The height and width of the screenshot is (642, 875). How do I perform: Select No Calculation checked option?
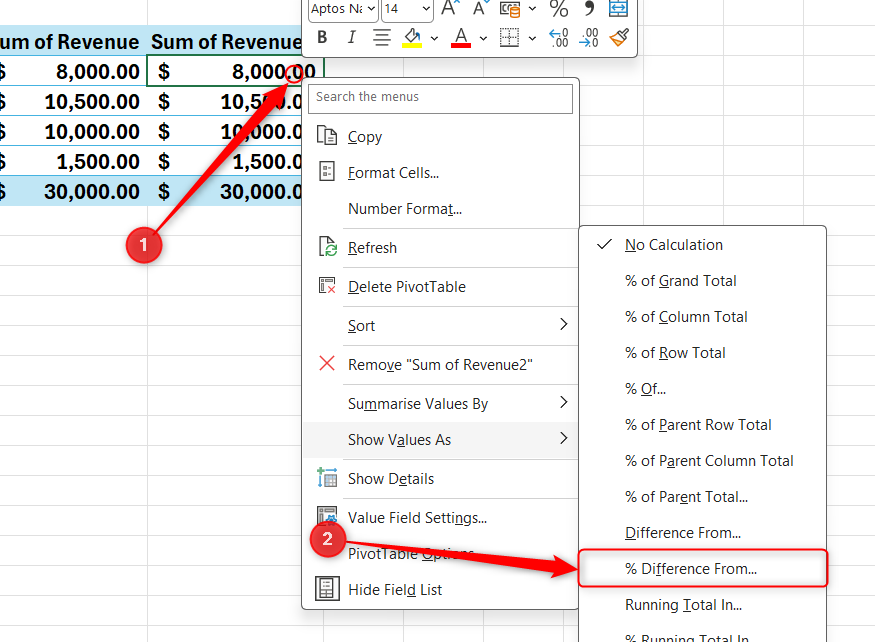703,245
